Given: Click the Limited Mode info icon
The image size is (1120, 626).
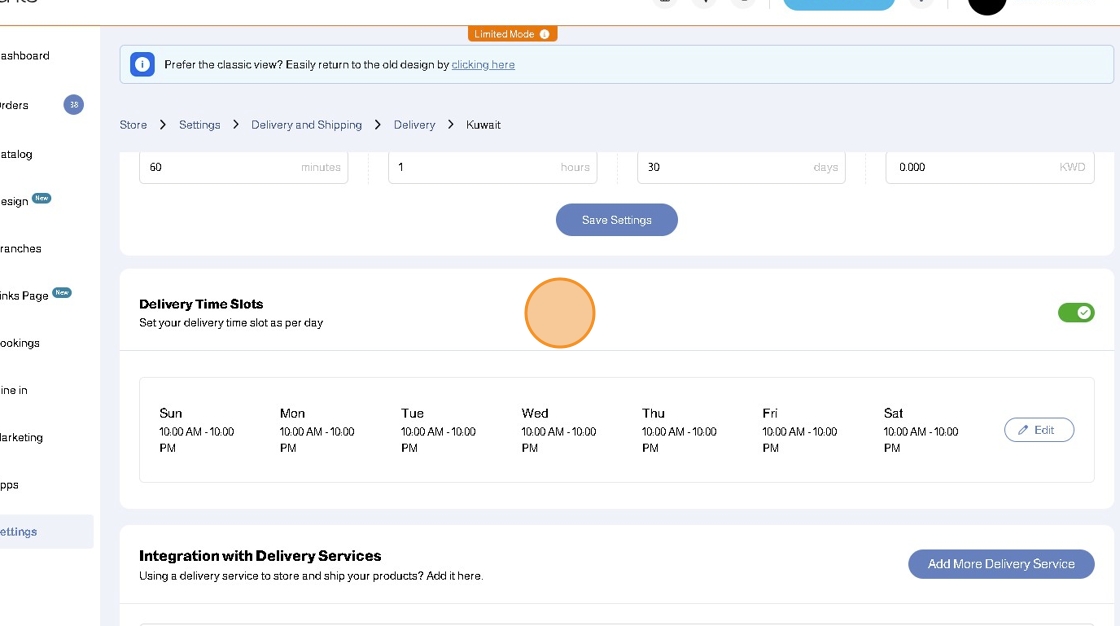Looking at the screenshot, I should (x=544, y=34).
